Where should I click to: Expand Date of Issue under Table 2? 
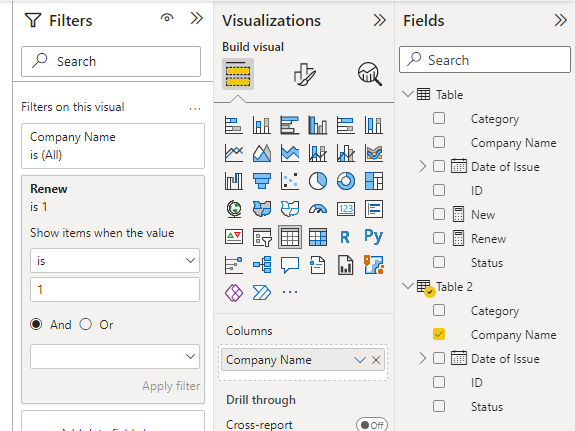[x=422, y=358]
